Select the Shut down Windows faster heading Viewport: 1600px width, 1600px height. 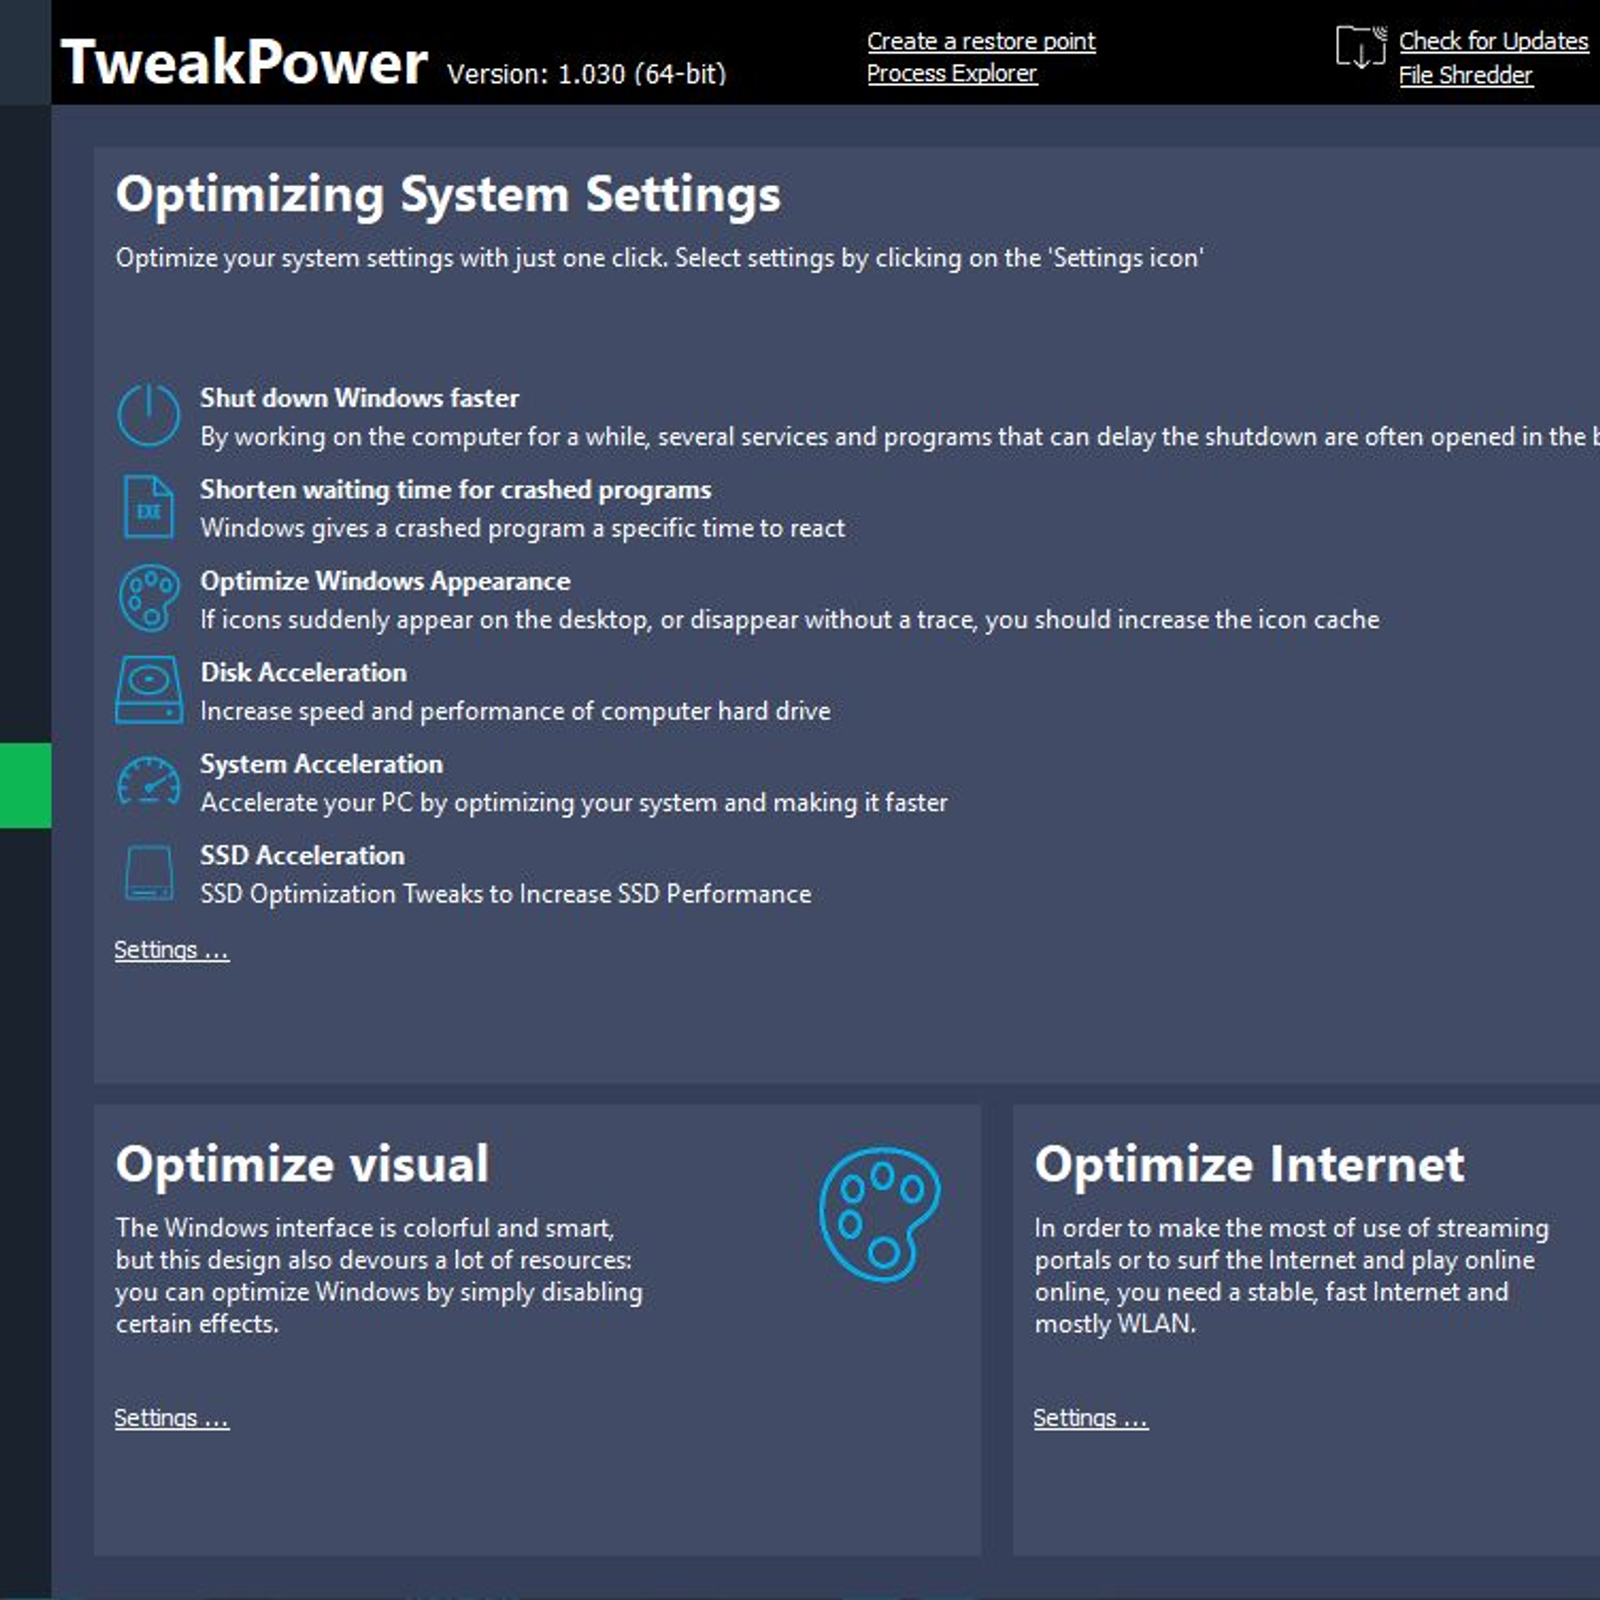(359, 398)
